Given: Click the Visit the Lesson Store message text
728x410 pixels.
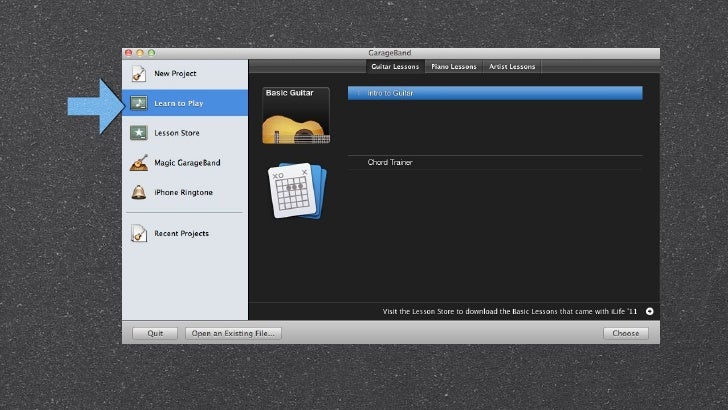Looking at the screenshot, I should pos(510,311).
